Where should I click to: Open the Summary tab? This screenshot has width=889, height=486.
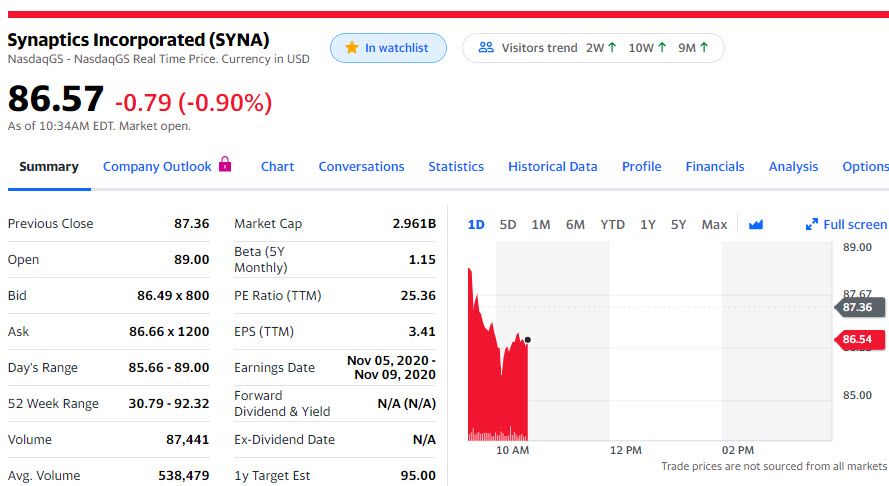click(x=49, y=167)
